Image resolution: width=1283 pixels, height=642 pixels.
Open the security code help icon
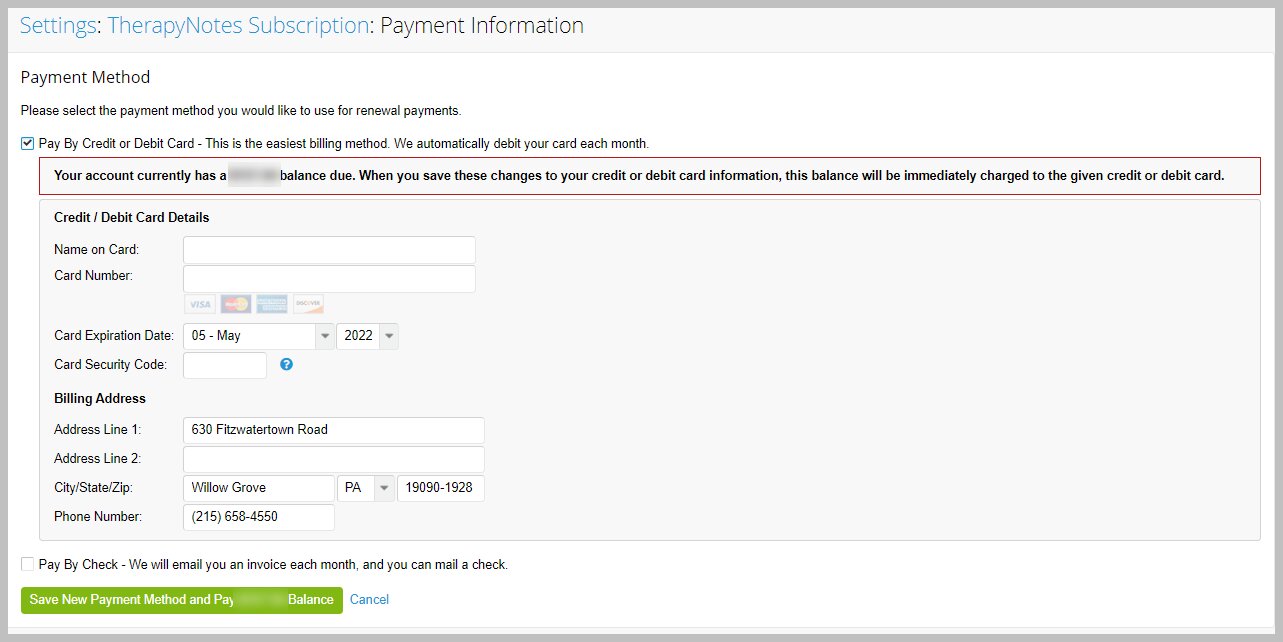287,364
